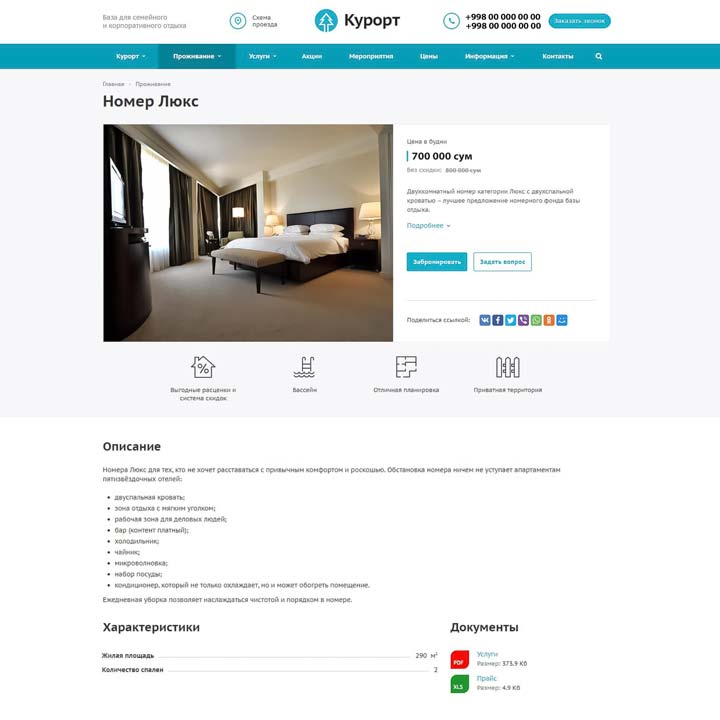Share via WhatsApp icon
Image resolution: width=720 pixels, height=720 pixels.
[536, 320]
